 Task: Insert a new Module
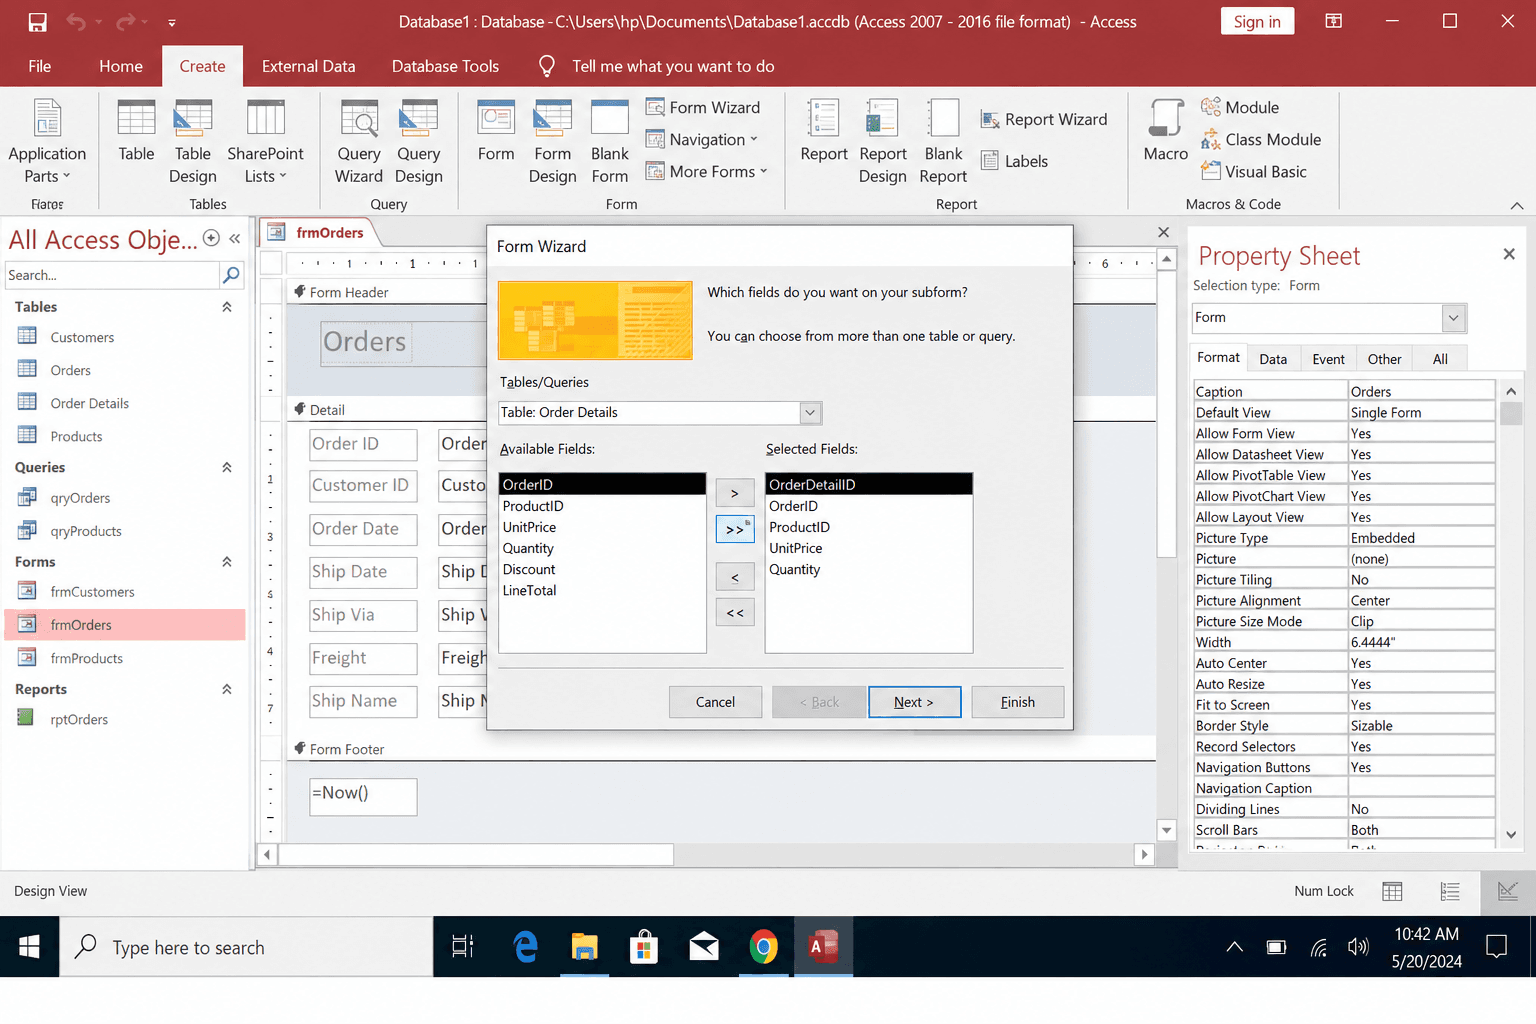click(x=1240, y=107)
